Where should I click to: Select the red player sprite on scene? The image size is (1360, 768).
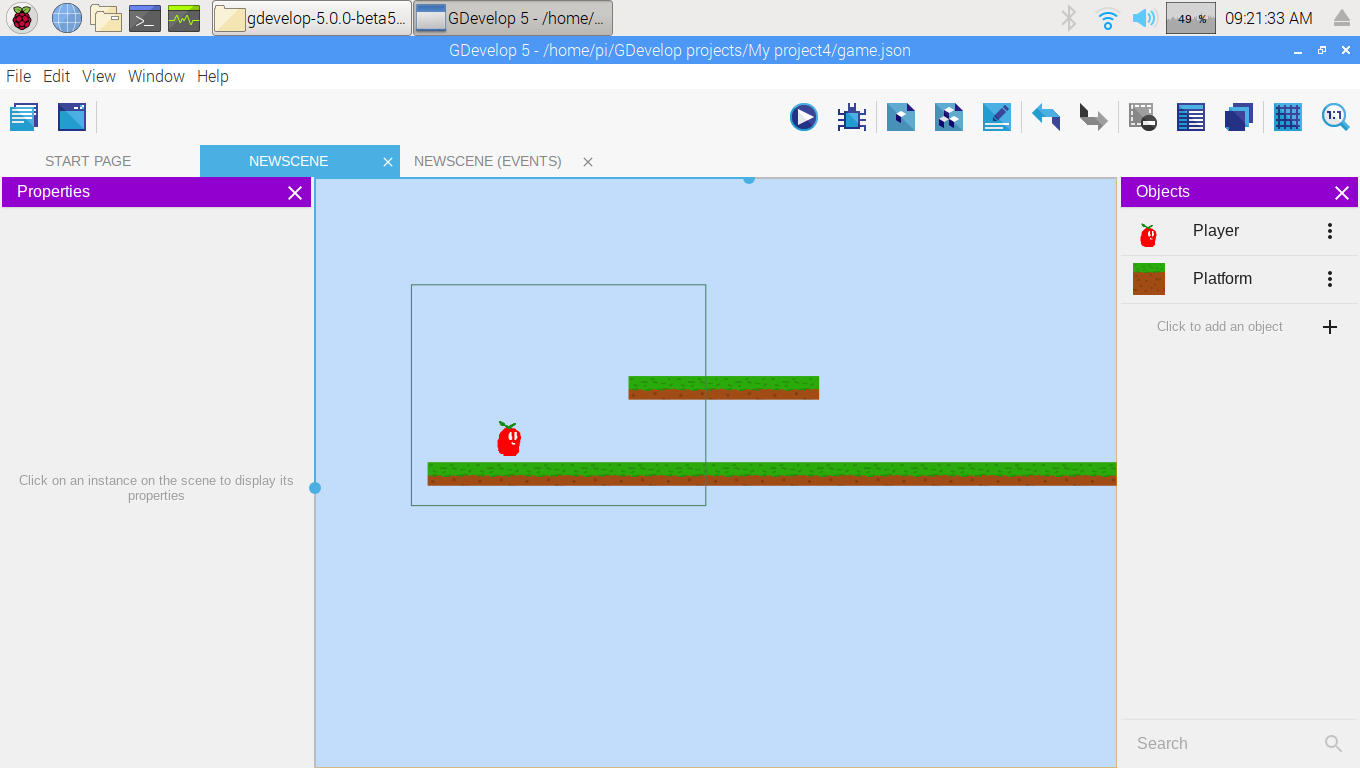509,439
